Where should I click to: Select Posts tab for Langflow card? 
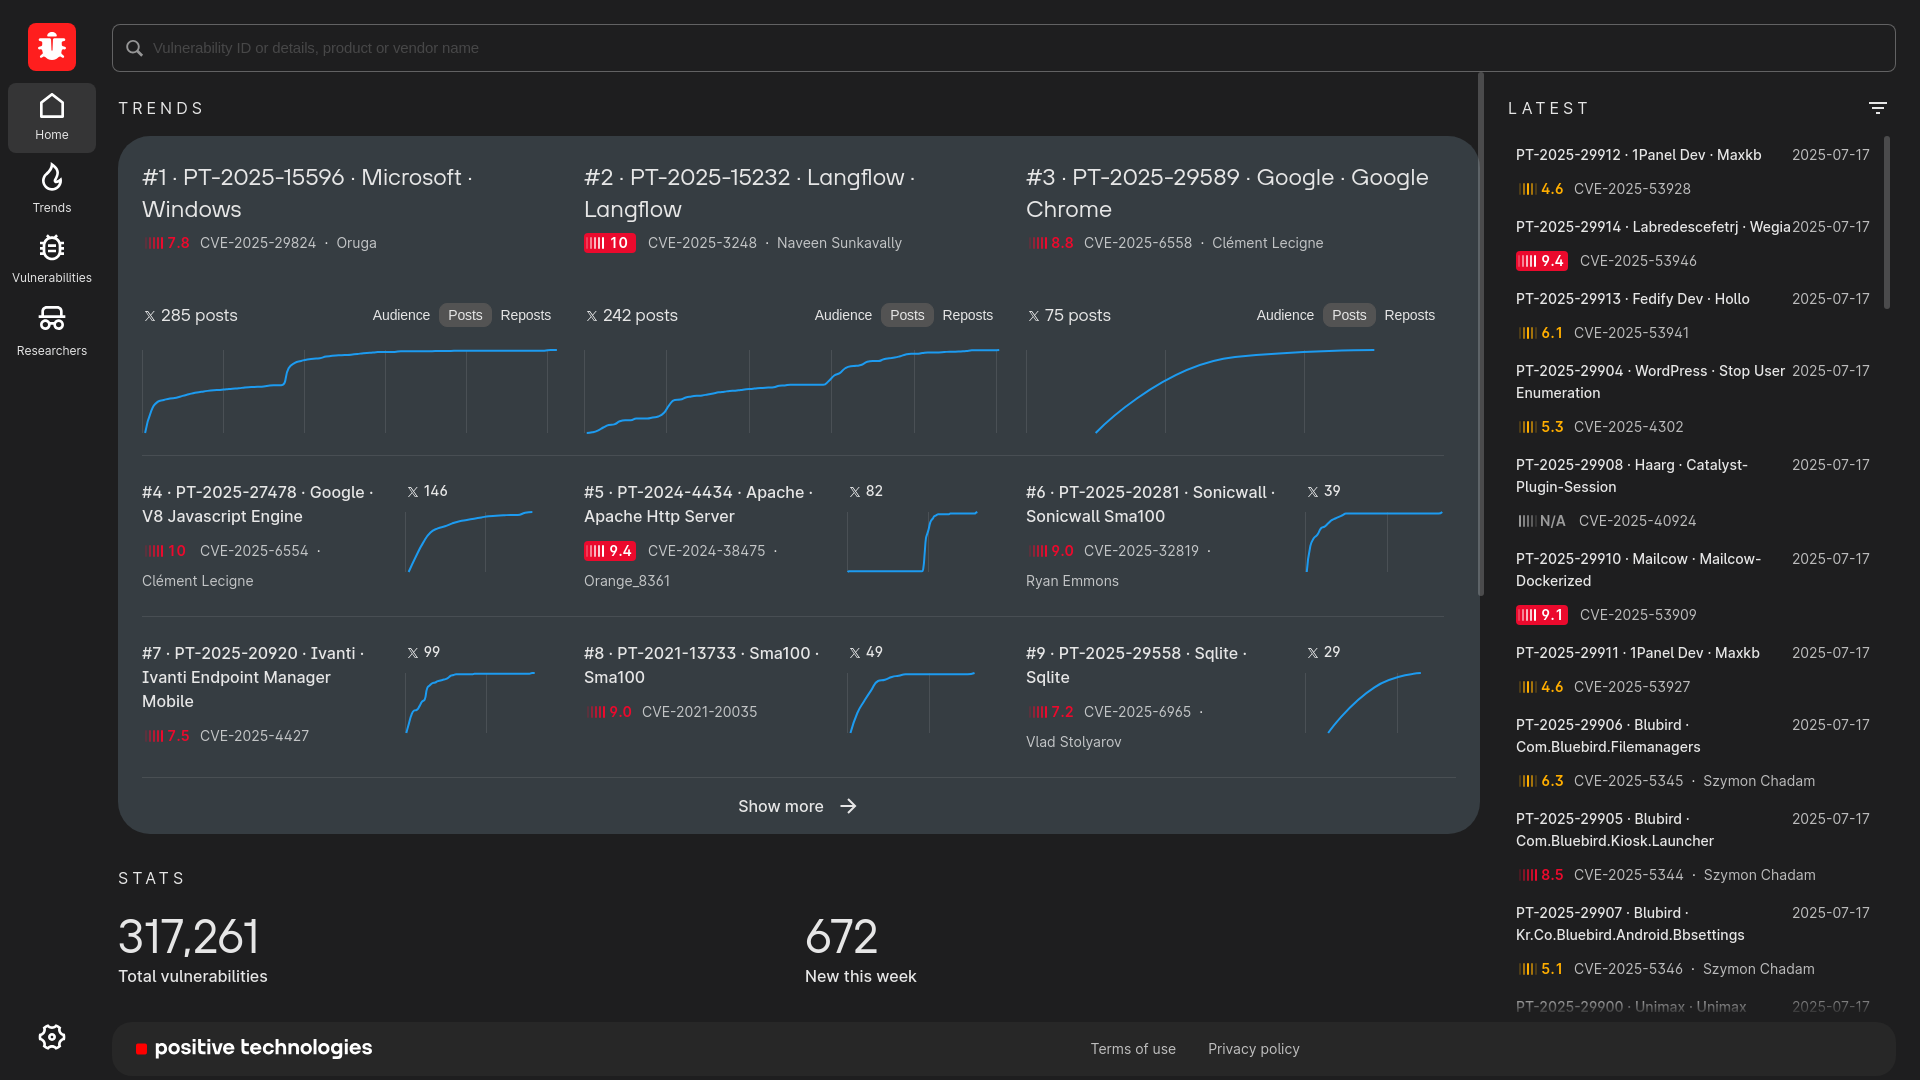click(907, 315)
